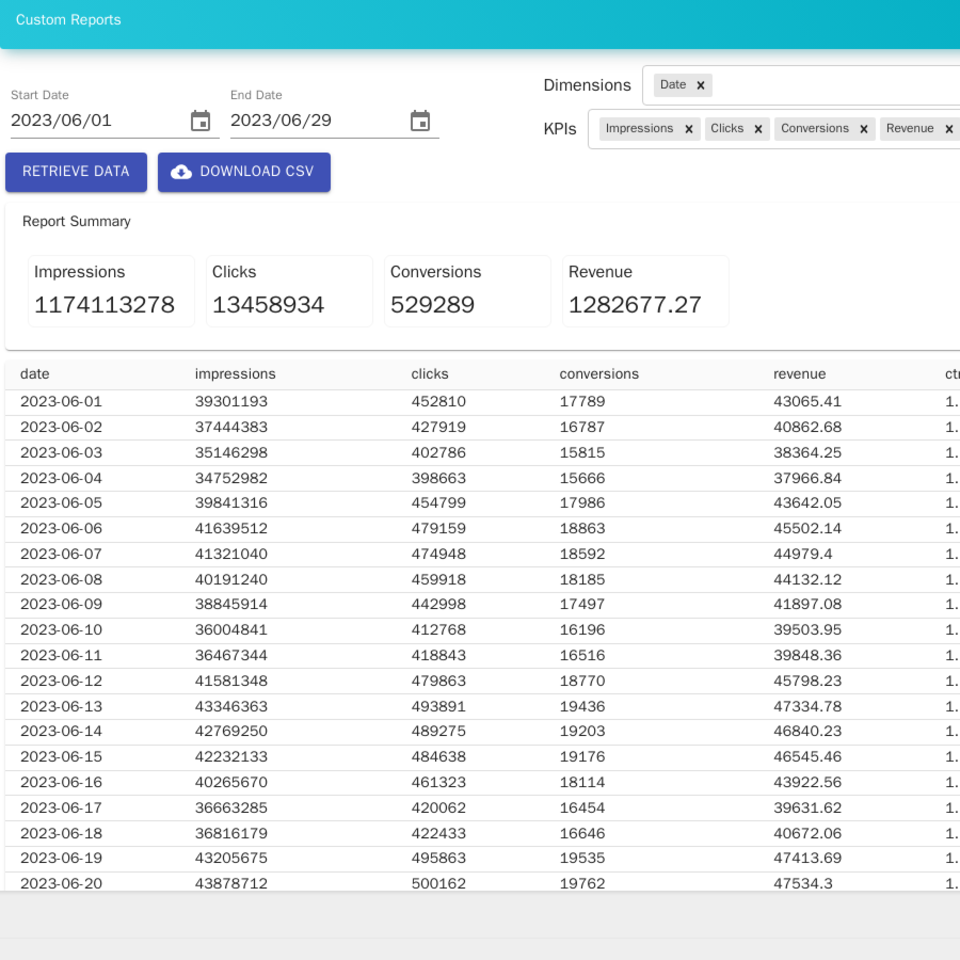
Task: Click revenue value 41897.08
Action: click(808, 604)
